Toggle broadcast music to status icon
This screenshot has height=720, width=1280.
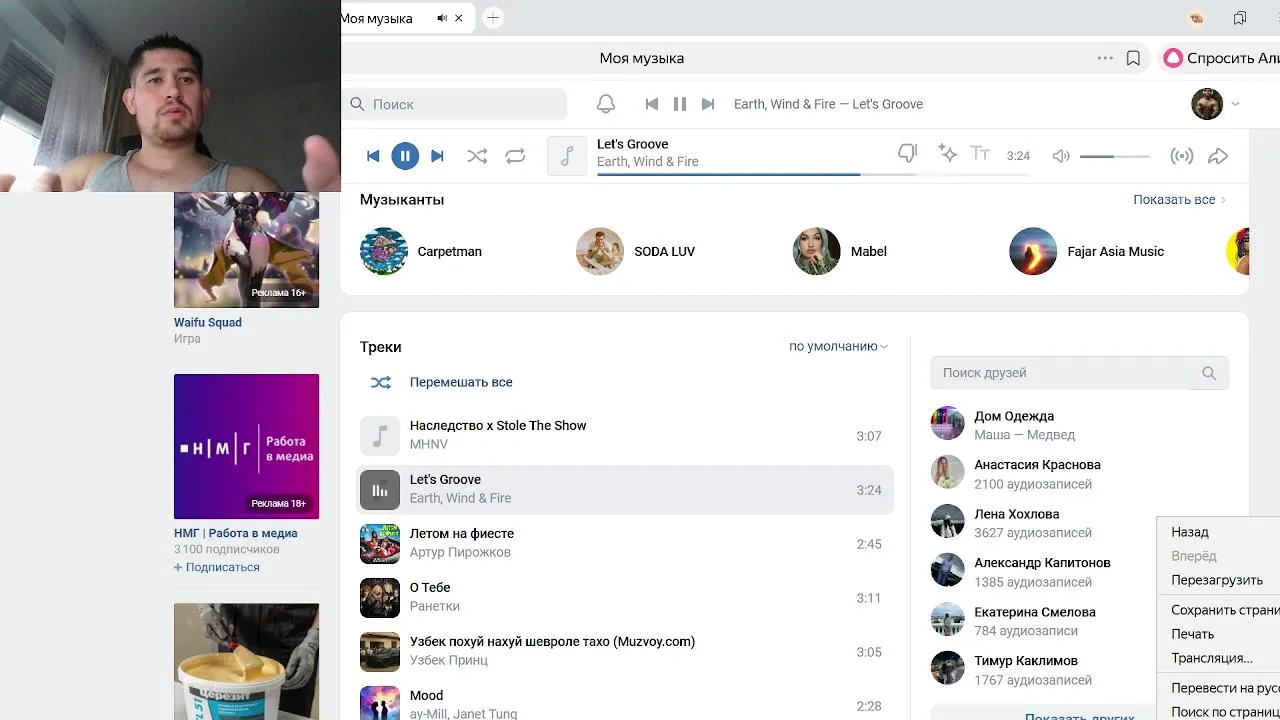tap(1182, 156)
